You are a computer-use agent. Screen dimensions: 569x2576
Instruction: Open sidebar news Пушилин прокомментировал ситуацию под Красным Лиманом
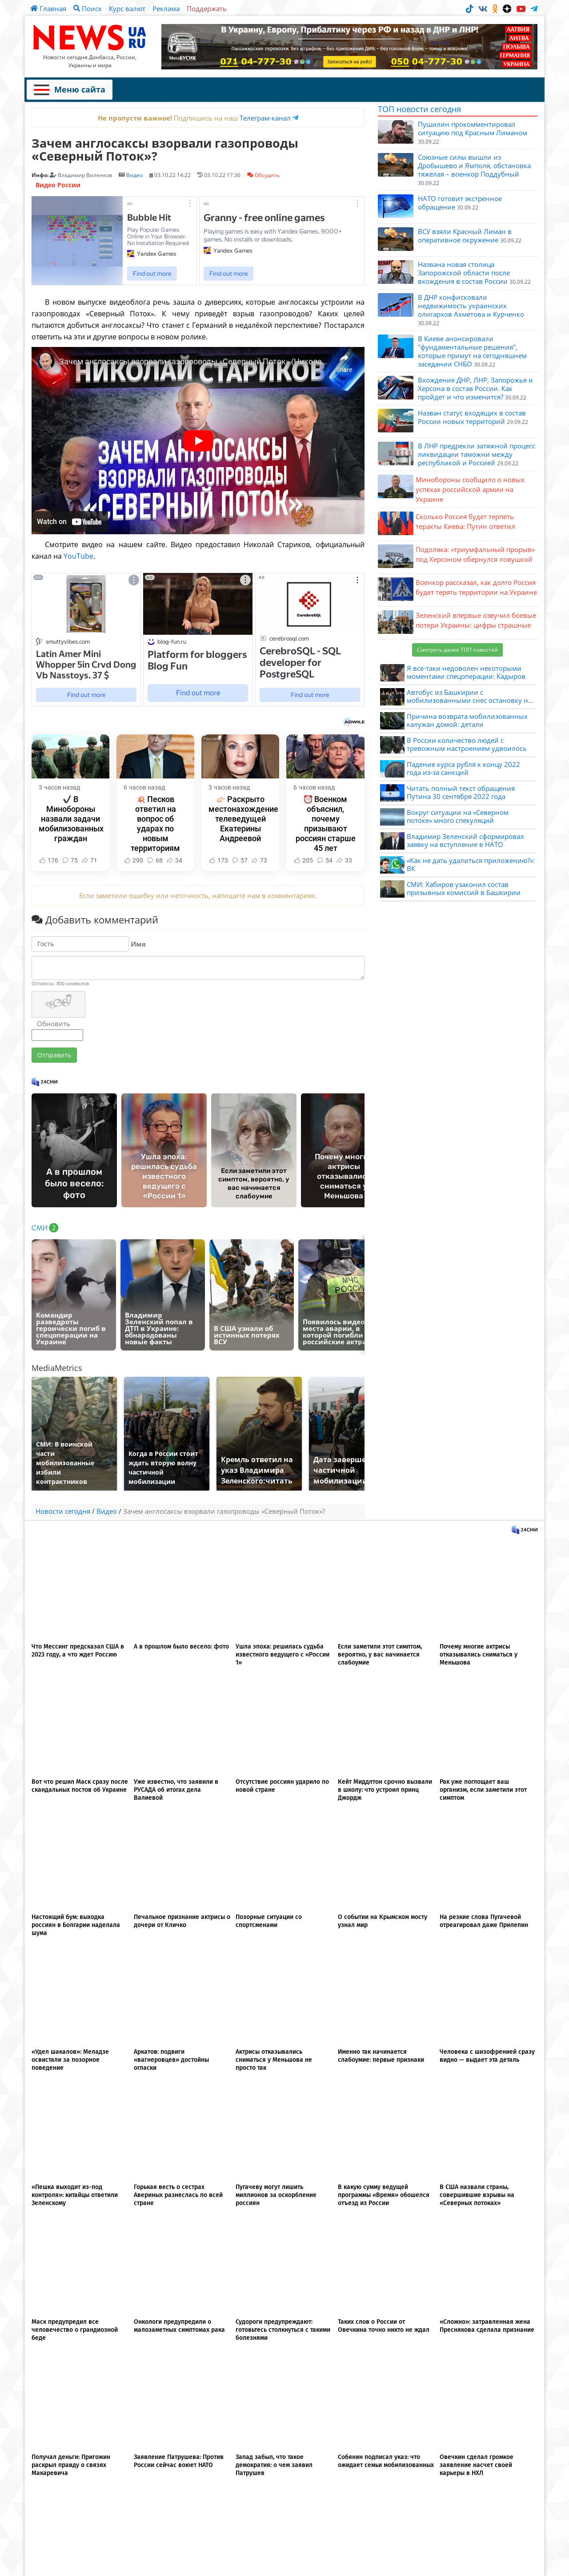(x=472, y=129)
